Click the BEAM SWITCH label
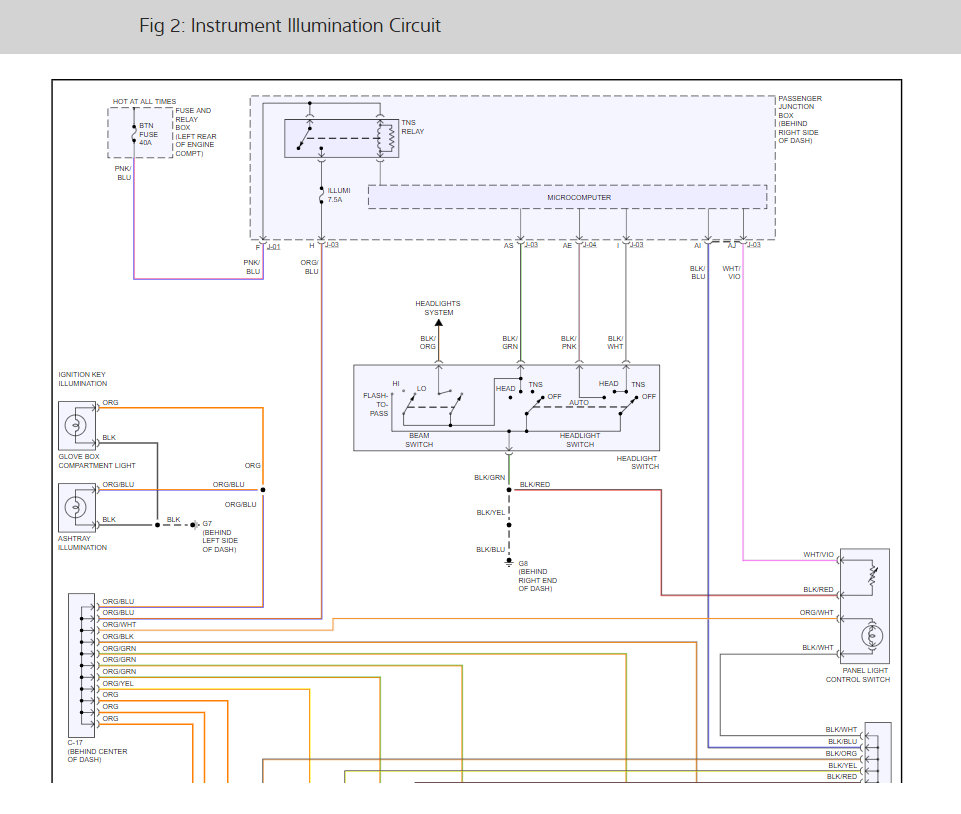The width and height of the screenshot is (961, 814). [x=419, y=440]
